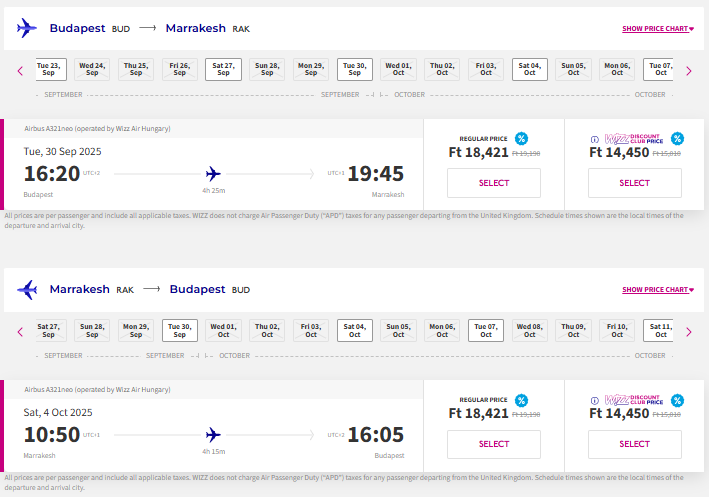
Task: Click the return departure time 10:50
Action: click(52, 435)
